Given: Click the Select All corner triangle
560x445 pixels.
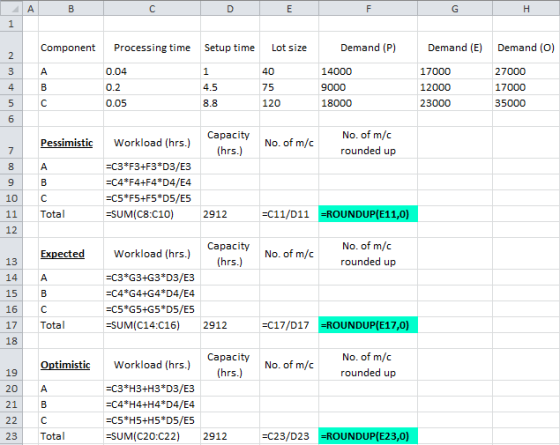Looking at the screenshot, I should click(x=12, y=8).
